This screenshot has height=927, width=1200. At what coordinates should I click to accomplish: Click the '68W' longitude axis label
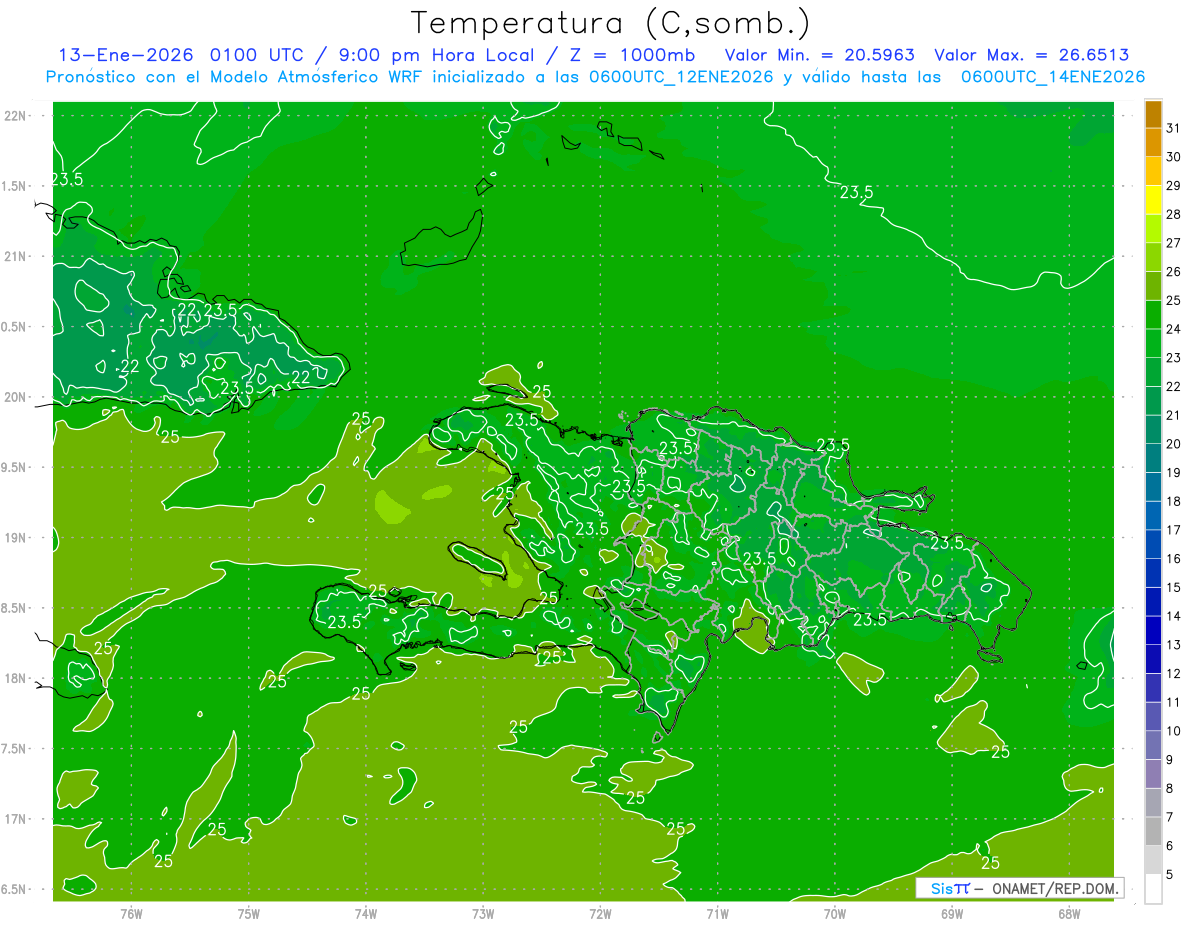click(x=1069, y=913)
